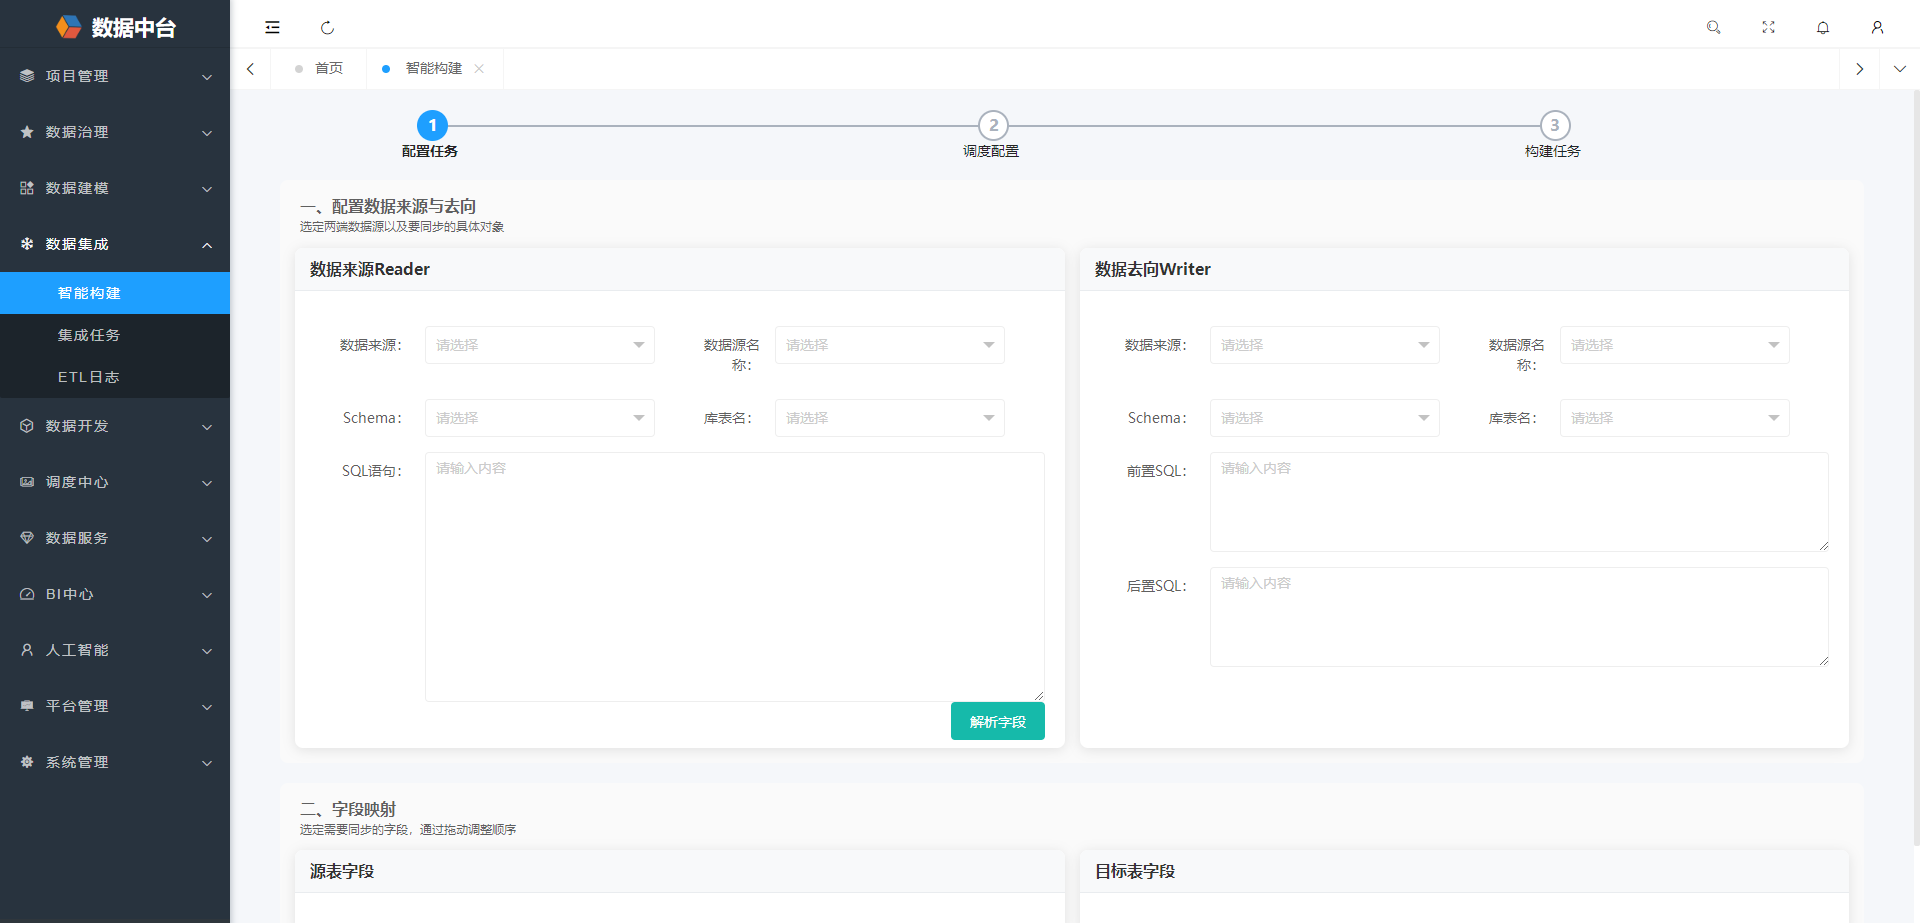The width and height of the screenshot is (1920, 923).
Task: Open the Reader 数据来源 dropdown
Action: pyautogui.click(x=539, y=345)
